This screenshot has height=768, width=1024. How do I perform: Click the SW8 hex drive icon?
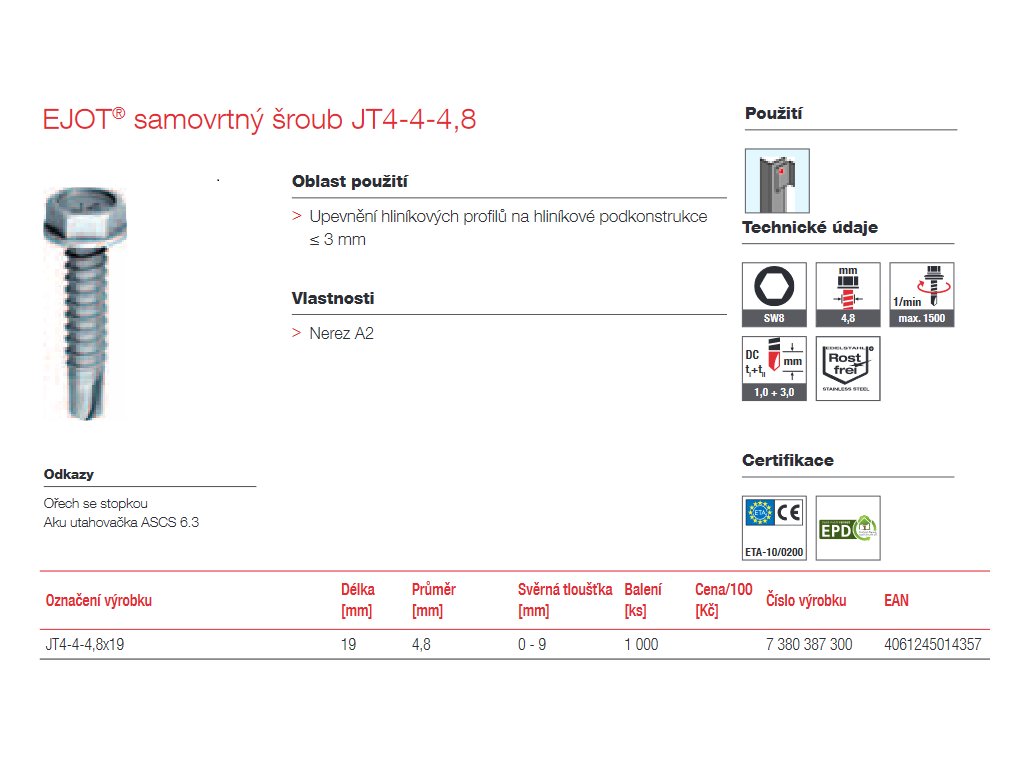pyautogui.click(x=774, y=294)
